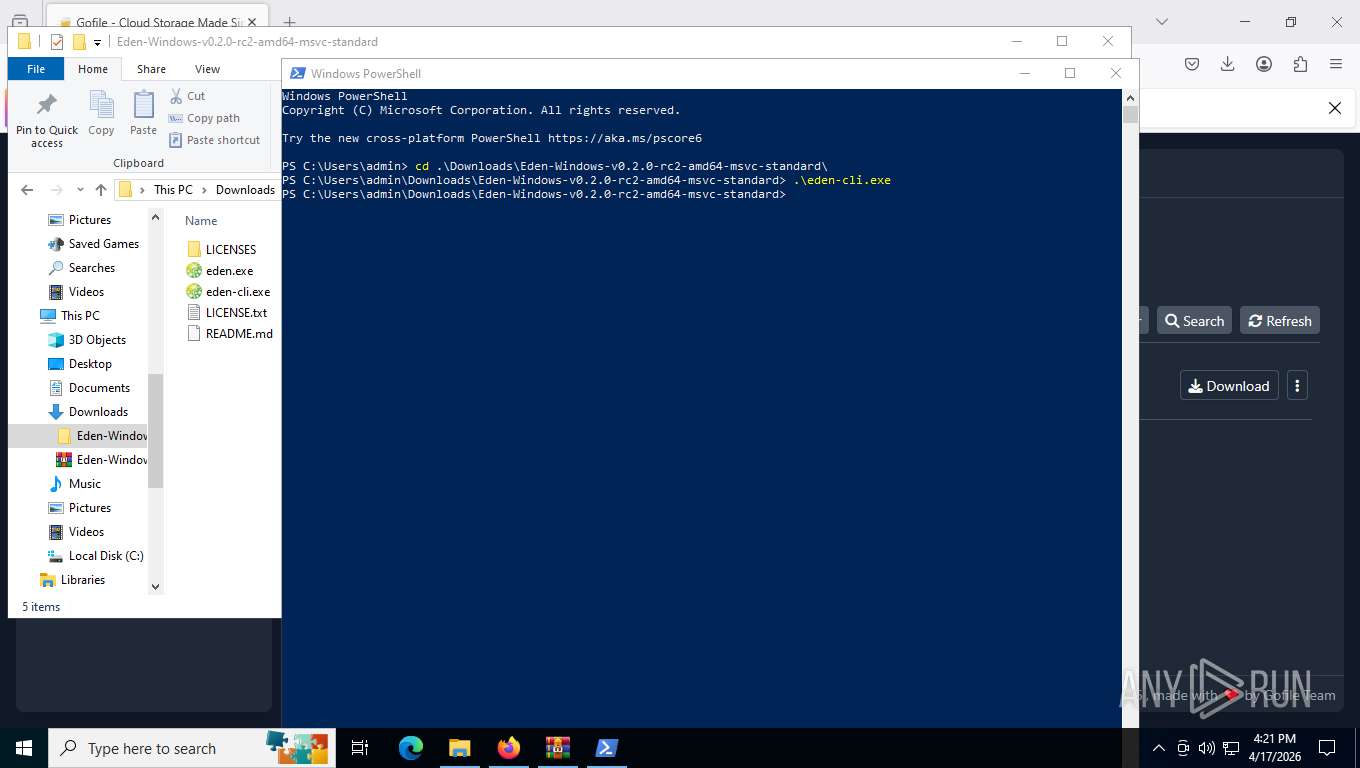Open the Firefox application menu
The width and height of the screenshot is (1360, 768).
pos(1336,64)
